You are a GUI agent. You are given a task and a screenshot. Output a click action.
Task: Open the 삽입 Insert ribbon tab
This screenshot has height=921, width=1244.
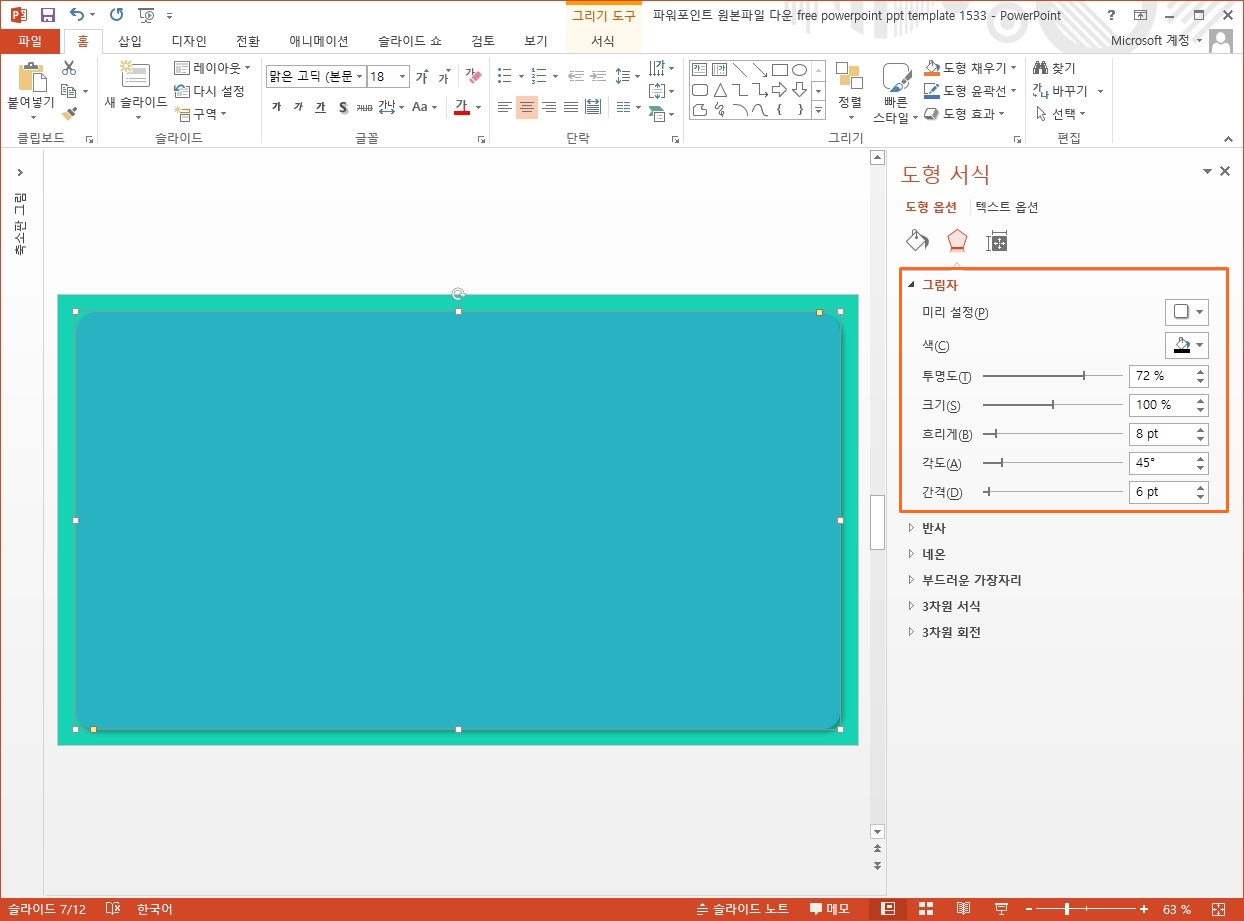(130, 41)
